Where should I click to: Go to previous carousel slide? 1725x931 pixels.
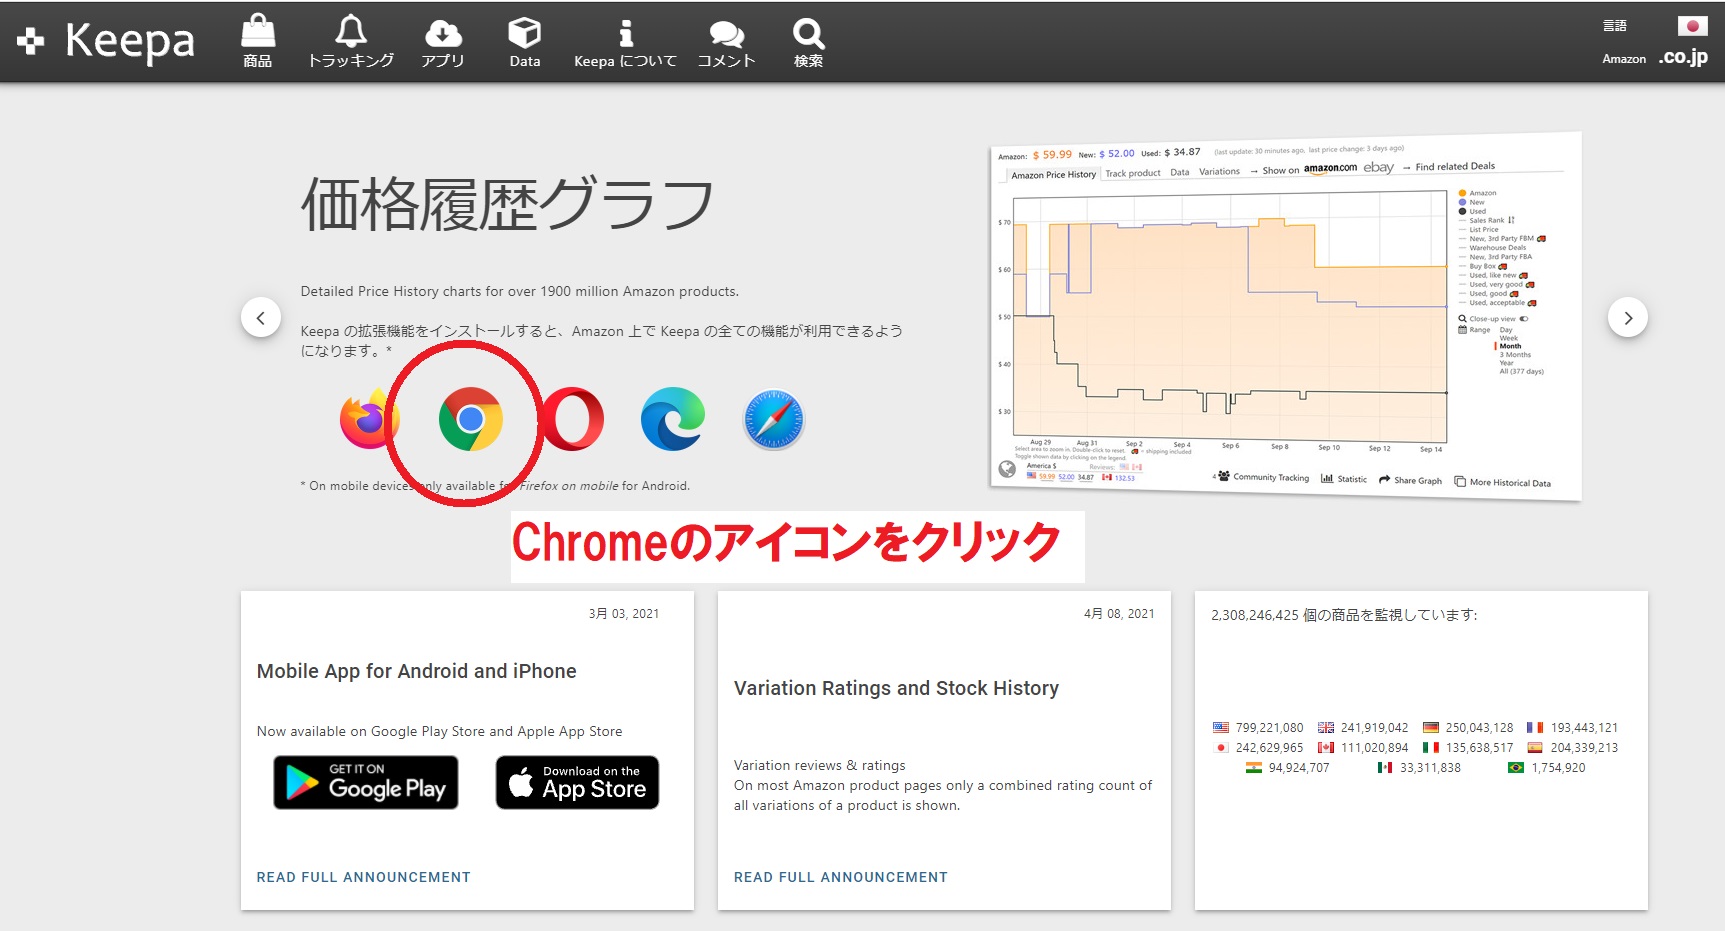click(261, 318)
